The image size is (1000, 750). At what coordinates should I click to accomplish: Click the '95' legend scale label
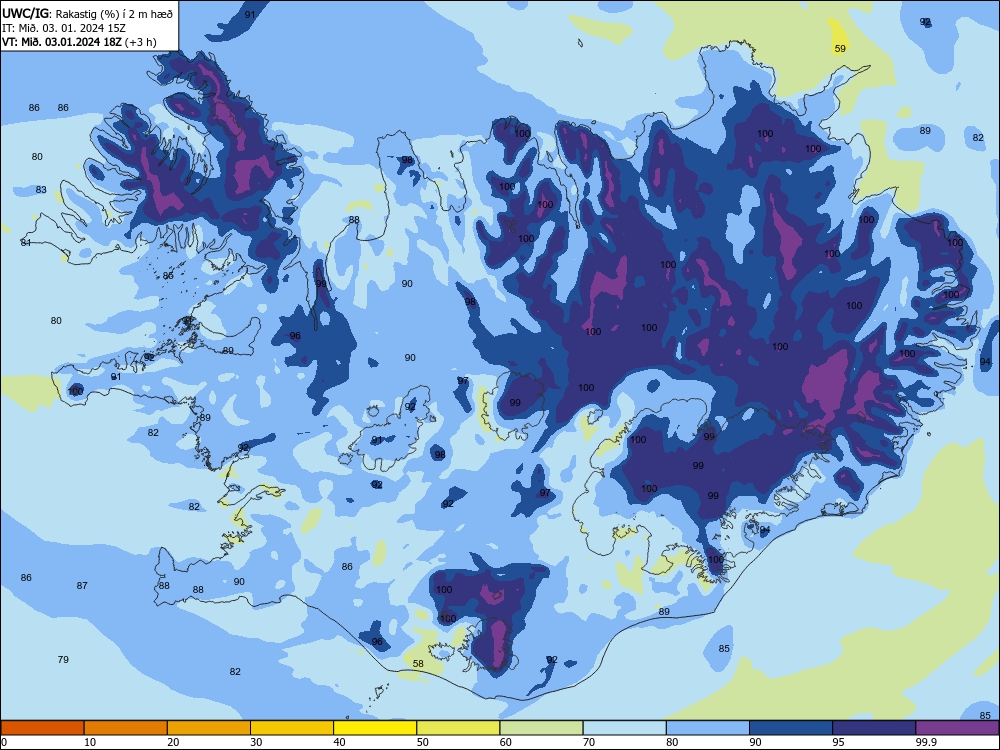point(839,742)
